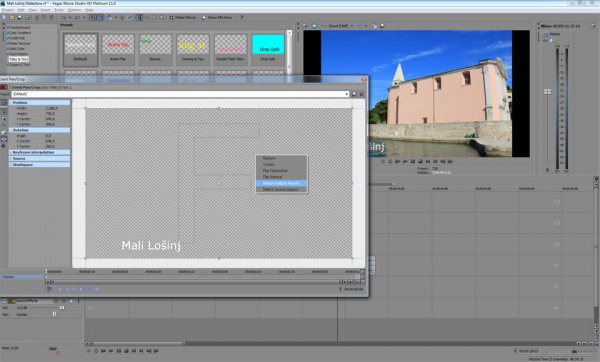This screenshot has width=600, height=362.
Task: Select the Zoom magnifier tool in Pan/Crop
Action: click(x=4, y=119)
